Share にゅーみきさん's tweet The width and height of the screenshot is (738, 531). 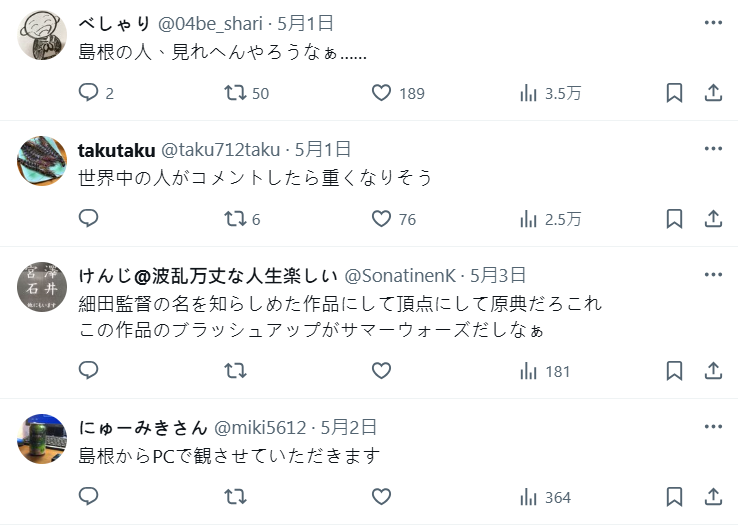(713, 497)
